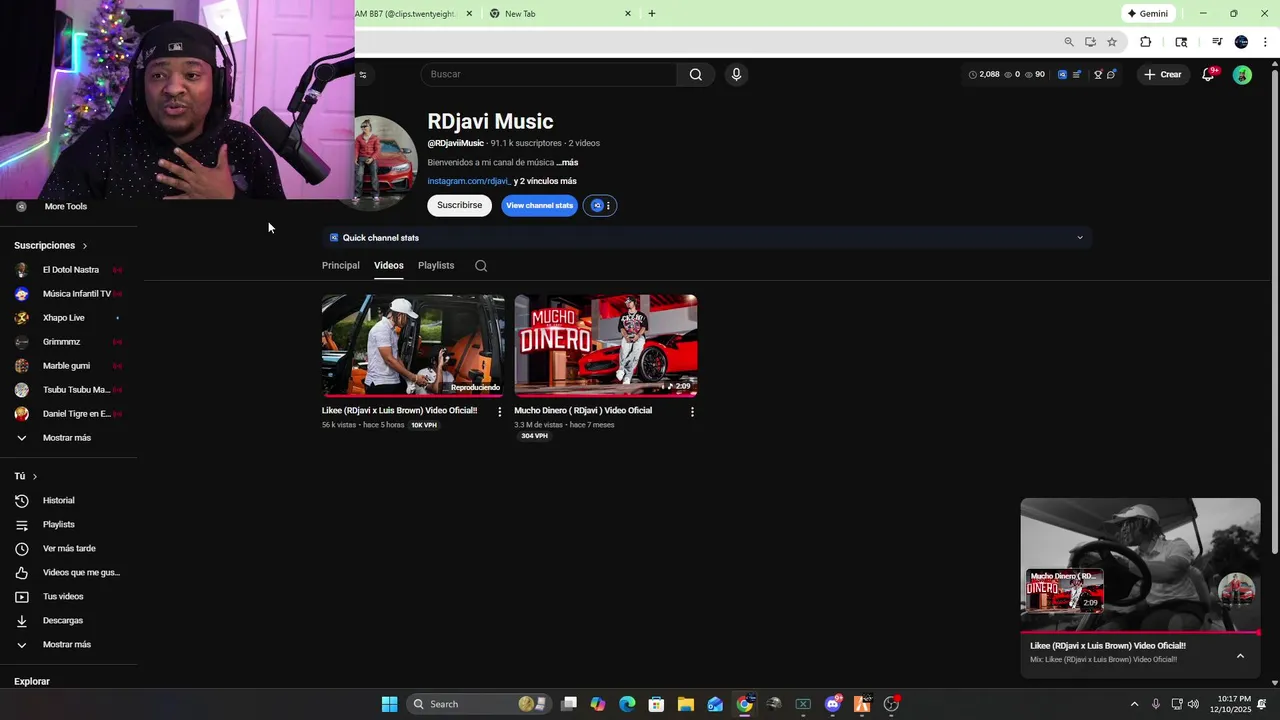
Task: Start a voice search with the microphone icon
Action: (736, 74)
